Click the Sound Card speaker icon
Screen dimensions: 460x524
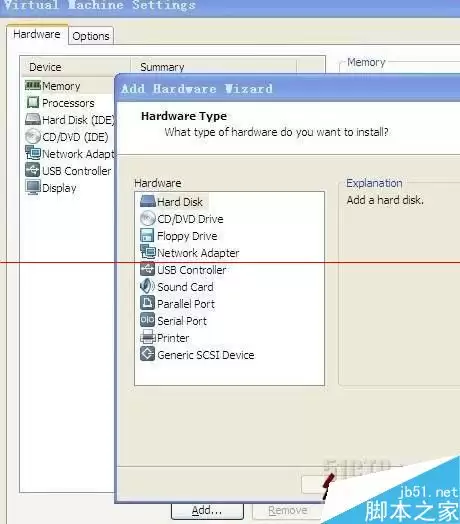147,286
